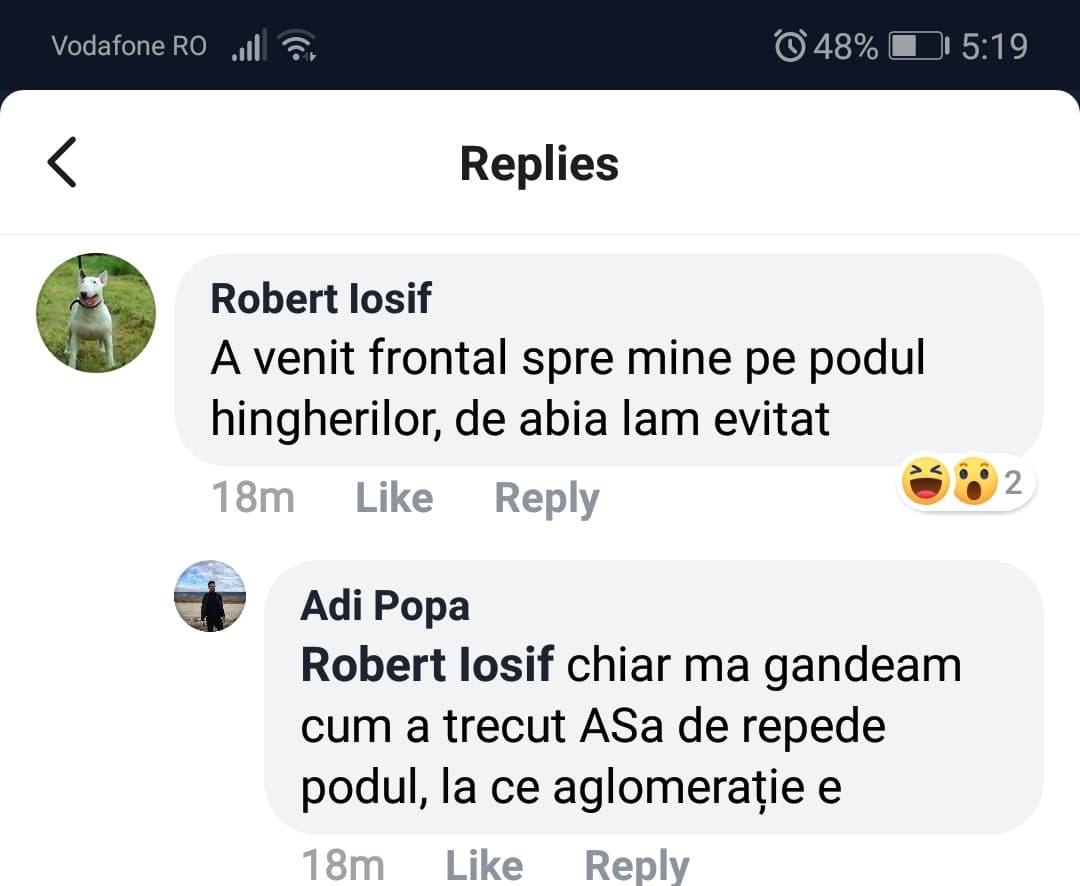The image size is (1080, 886).
Task: Tap the Replies header title
Action: [x=539, y=164]
